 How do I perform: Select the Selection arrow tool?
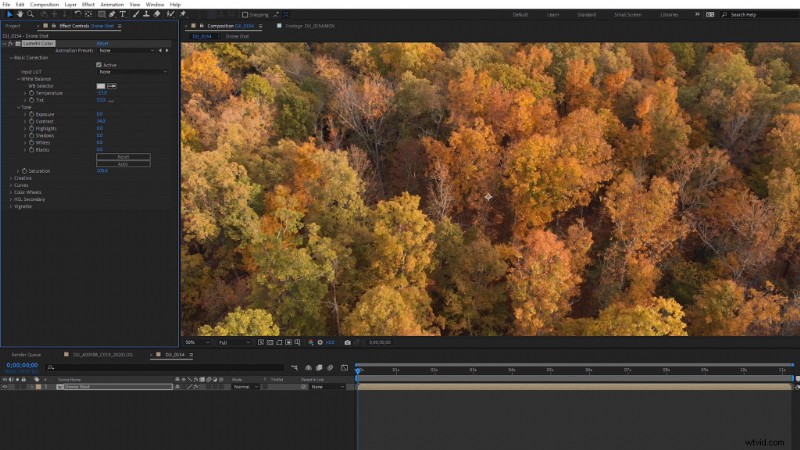9,14
